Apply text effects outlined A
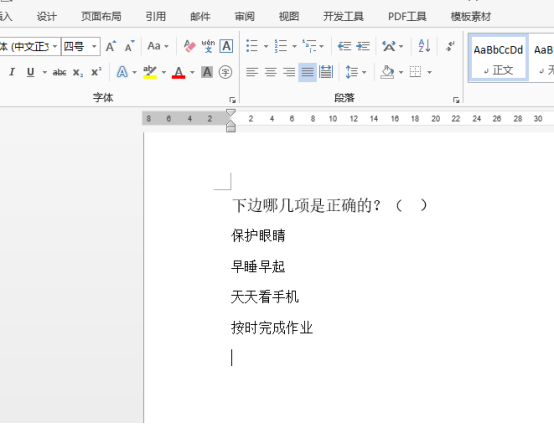 pyautogui.click(x=122, y=72)
